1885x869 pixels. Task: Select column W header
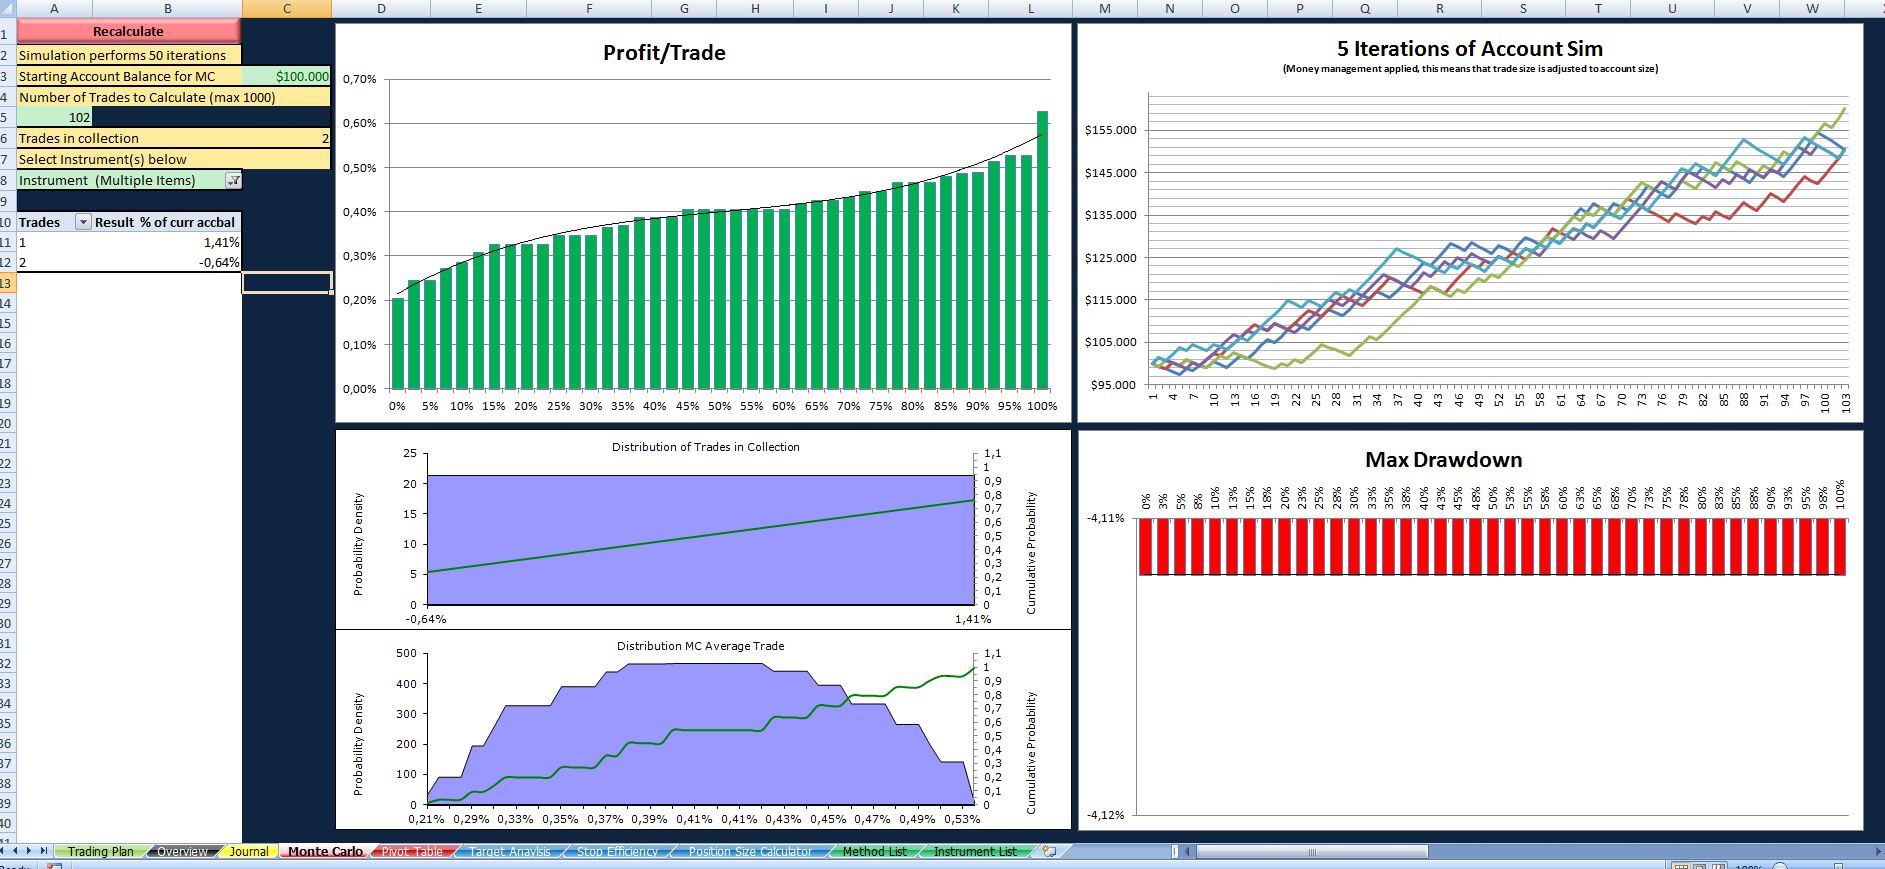[1812, 8]
